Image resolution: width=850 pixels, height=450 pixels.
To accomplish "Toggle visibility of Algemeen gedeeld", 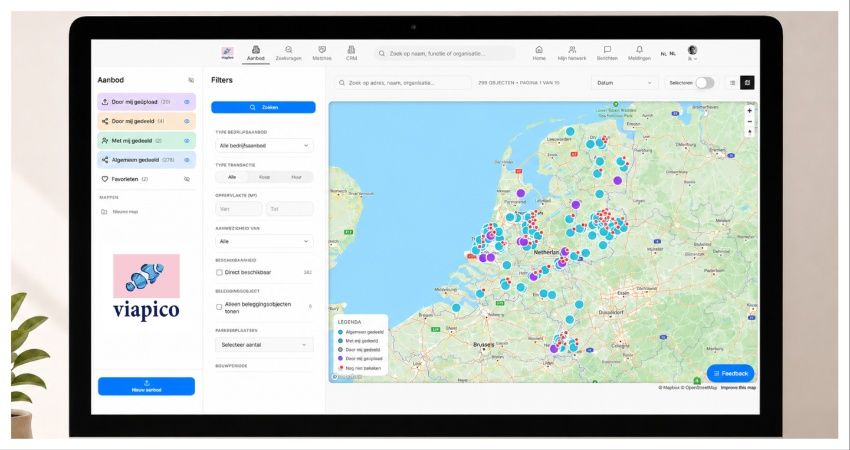I will coord(186,160).
